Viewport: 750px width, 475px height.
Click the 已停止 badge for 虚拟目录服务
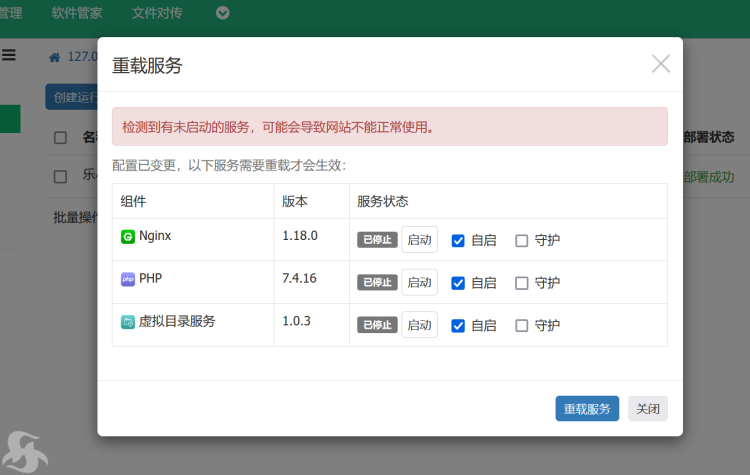[377, 325]
